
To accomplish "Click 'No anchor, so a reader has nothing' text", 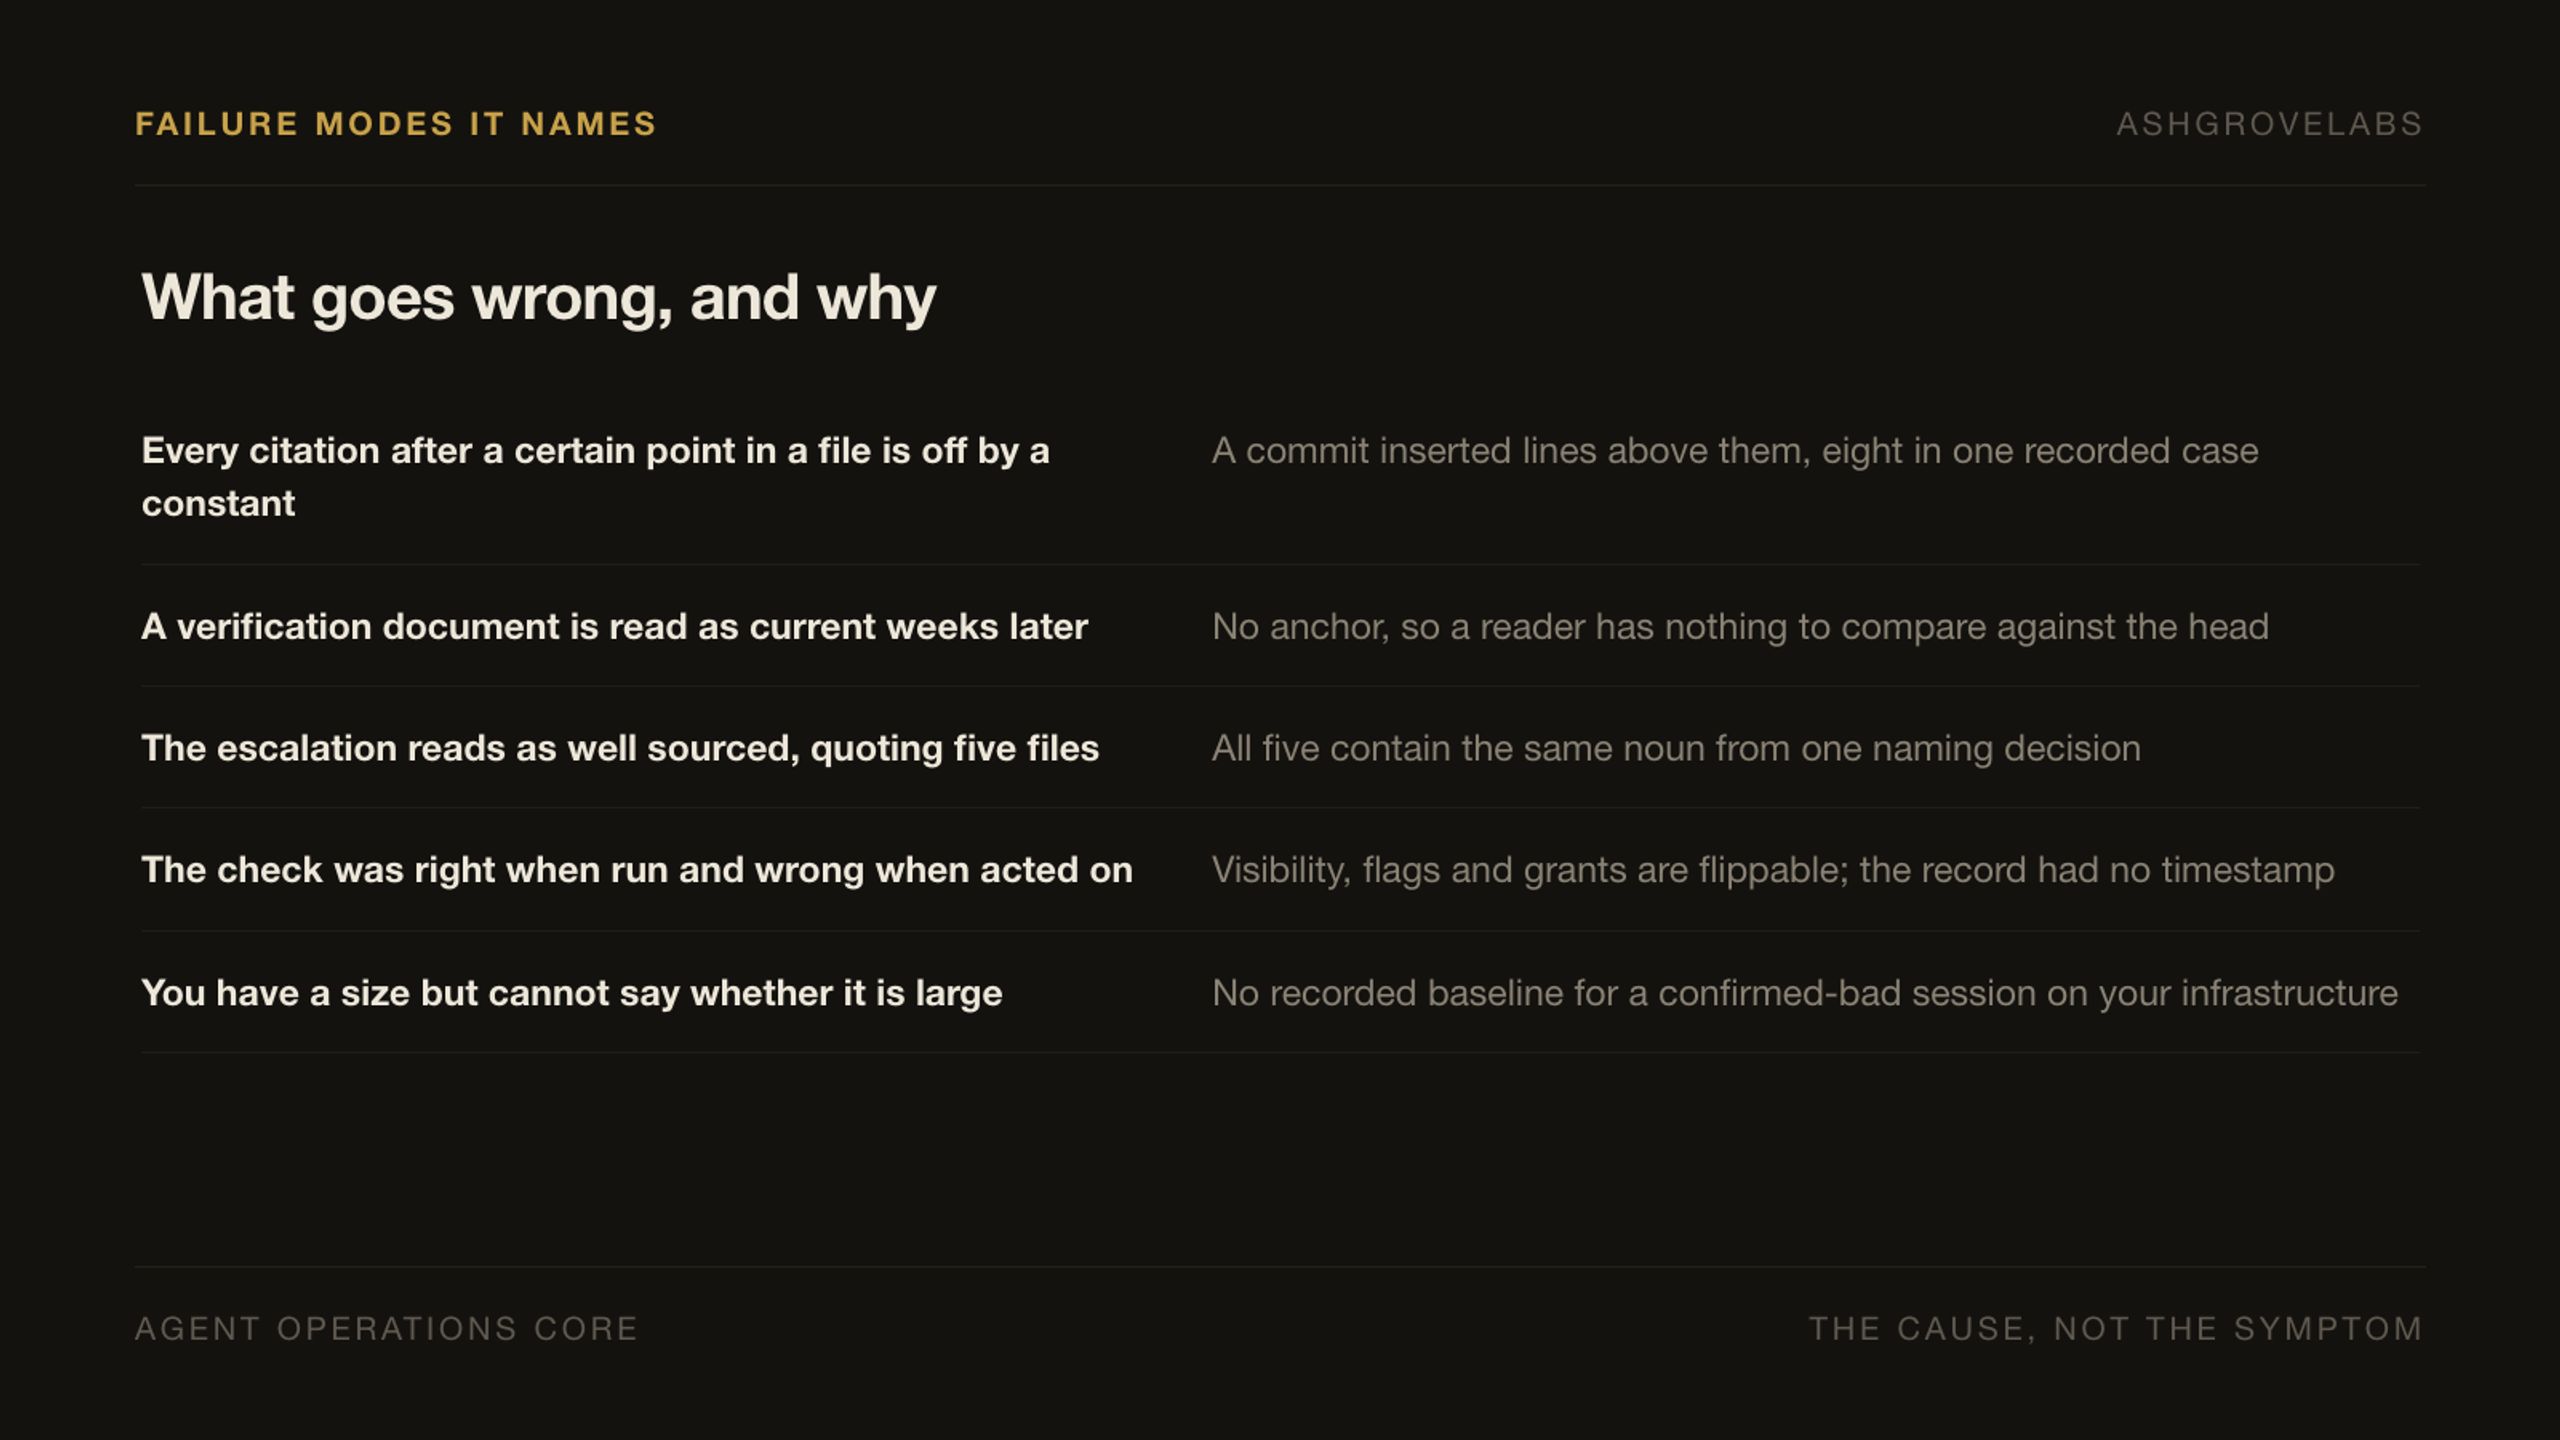I will click(x=1740, y=627).
